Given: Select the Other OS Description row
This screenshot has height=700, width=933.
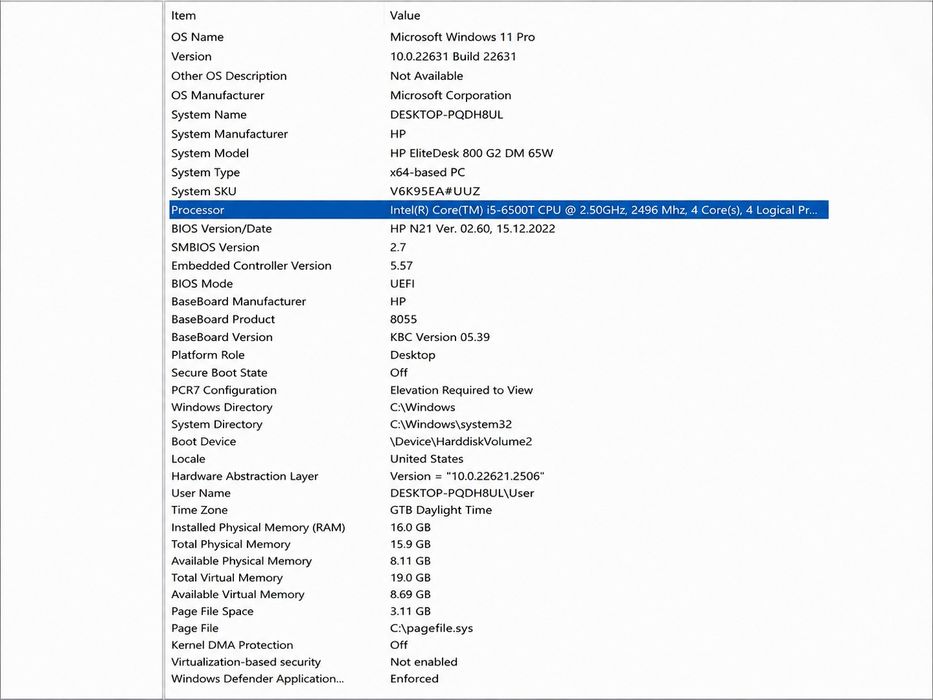Looking at the screenshot, I should (499, 76).
